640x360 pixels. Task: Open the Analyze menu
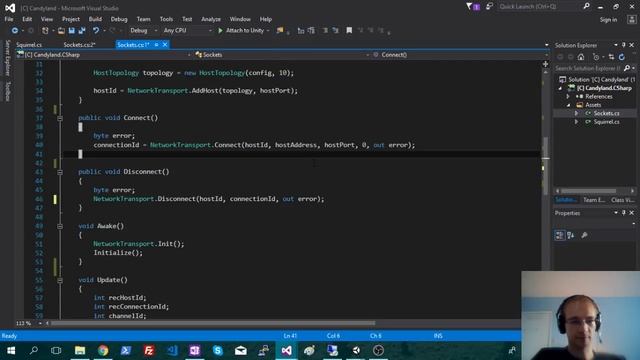211,19
